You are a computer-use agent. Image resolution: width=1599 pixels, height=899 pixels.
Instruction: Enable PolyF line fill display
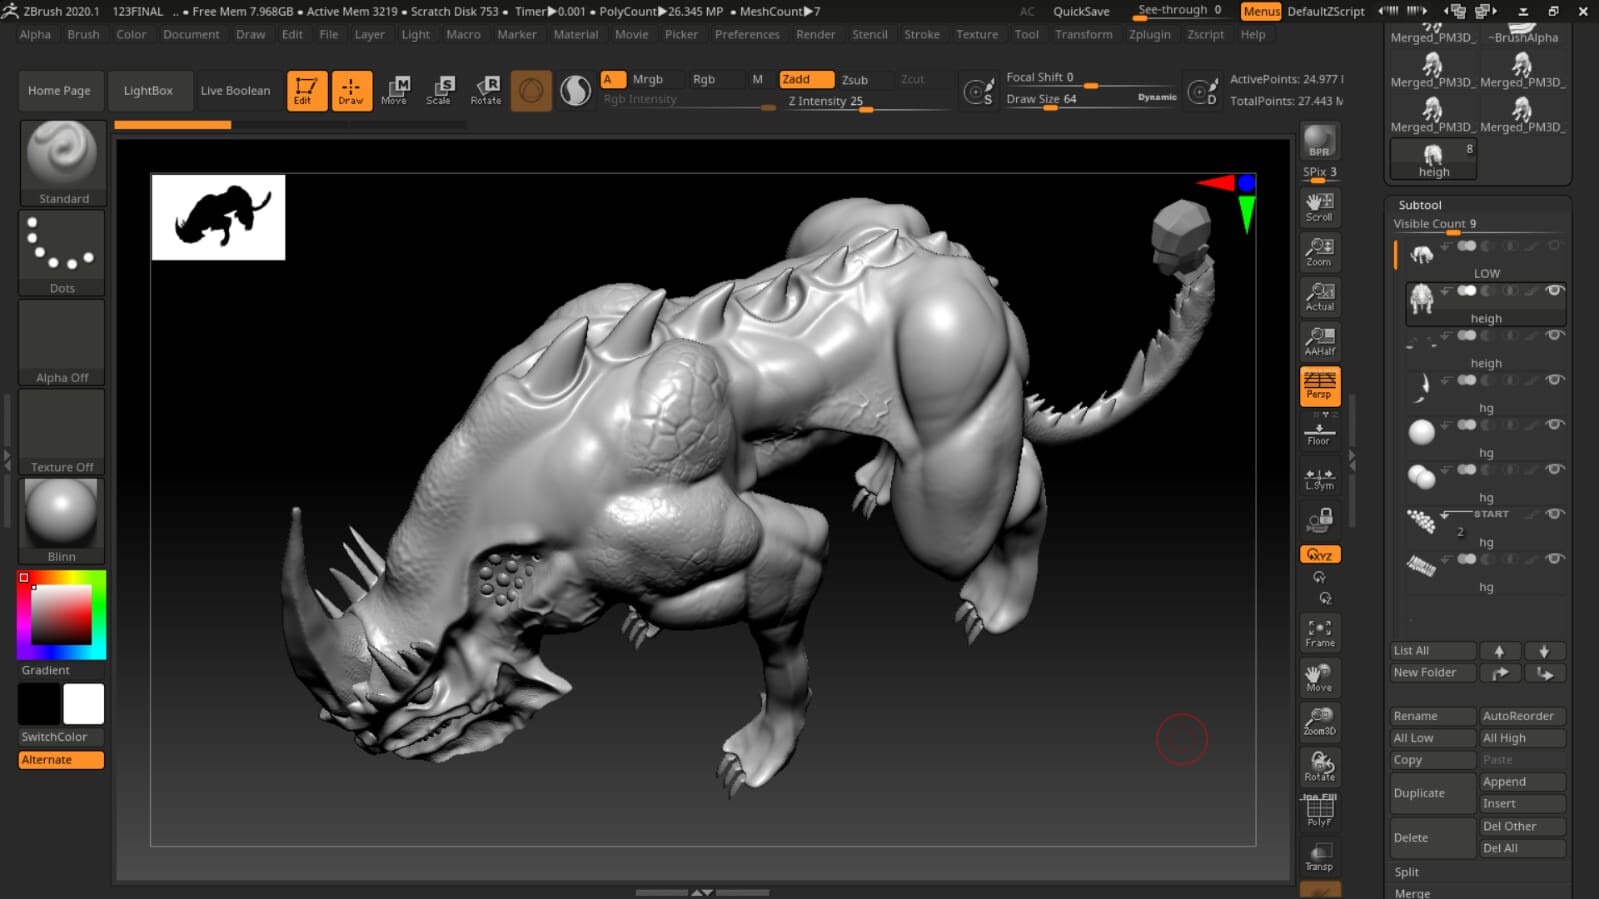coord(1319,810)
